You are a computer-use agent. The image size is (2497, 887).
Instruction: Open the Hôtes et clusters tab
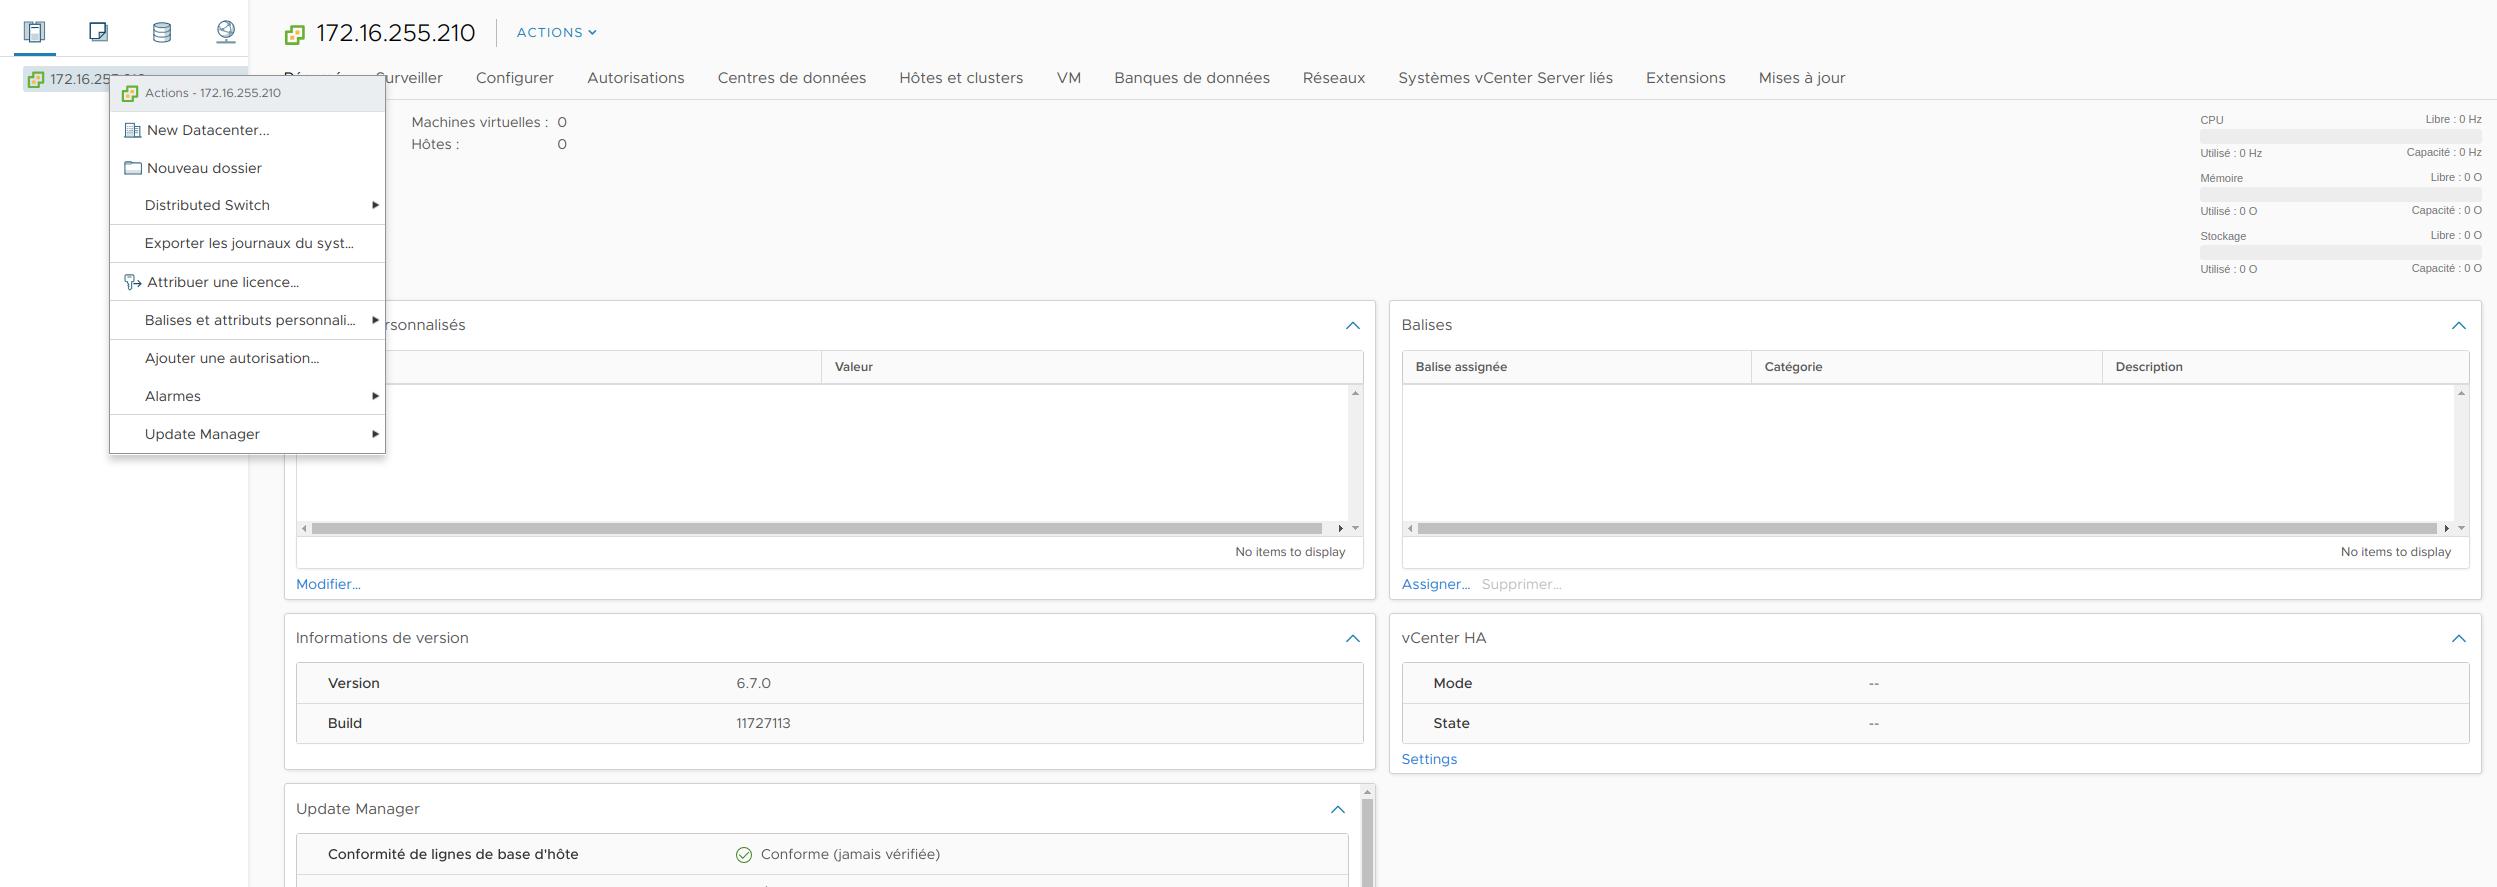961,78
